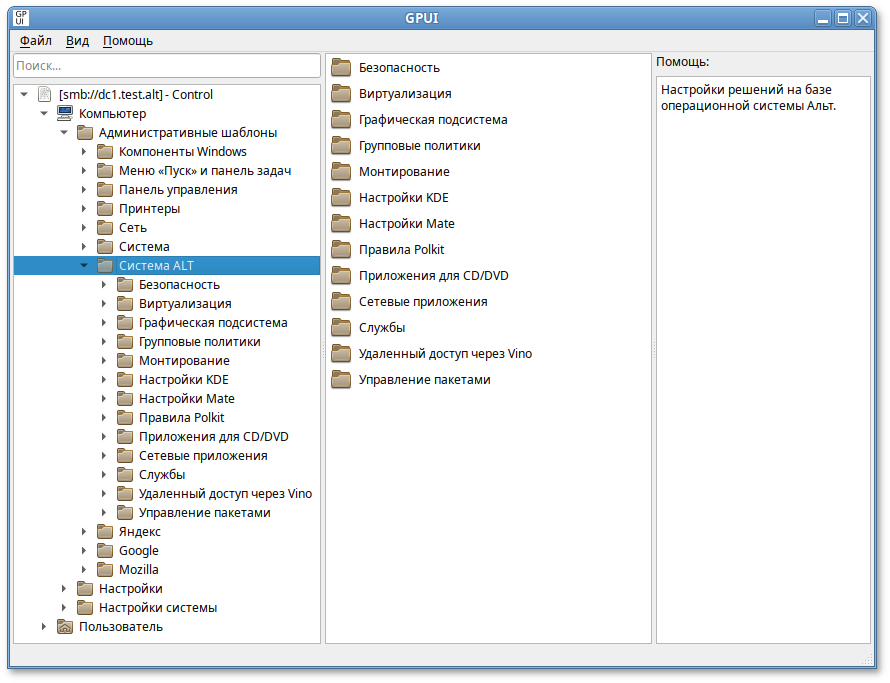
Task: Collapse the Система ALT tree node
Action: coord(84,266)
